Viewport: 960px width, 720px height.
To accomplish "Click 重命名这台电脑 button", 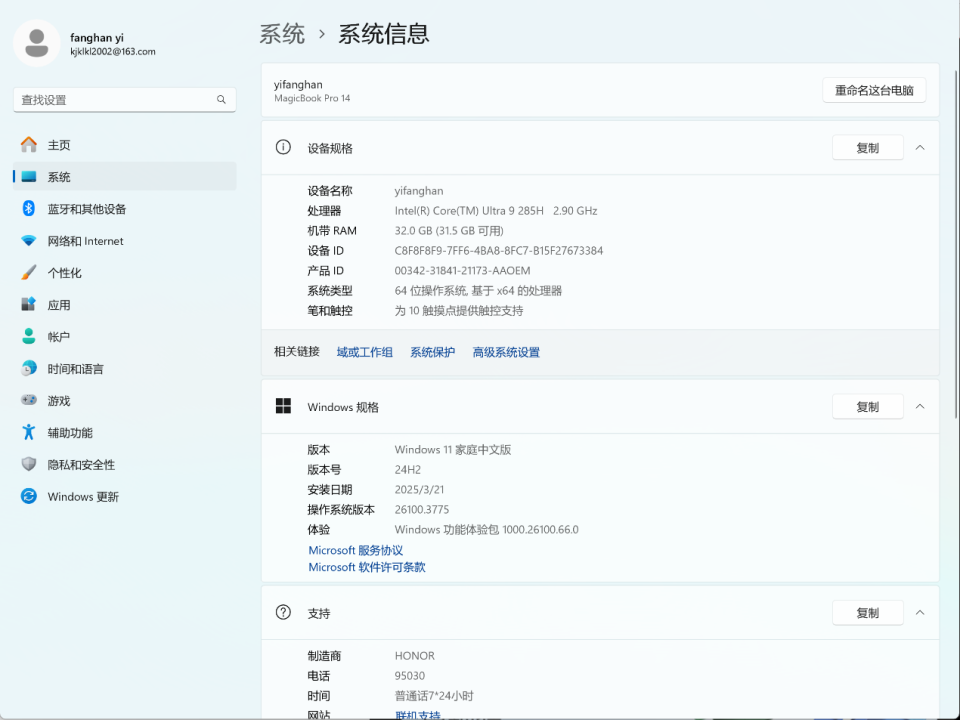I will (874, 91).
